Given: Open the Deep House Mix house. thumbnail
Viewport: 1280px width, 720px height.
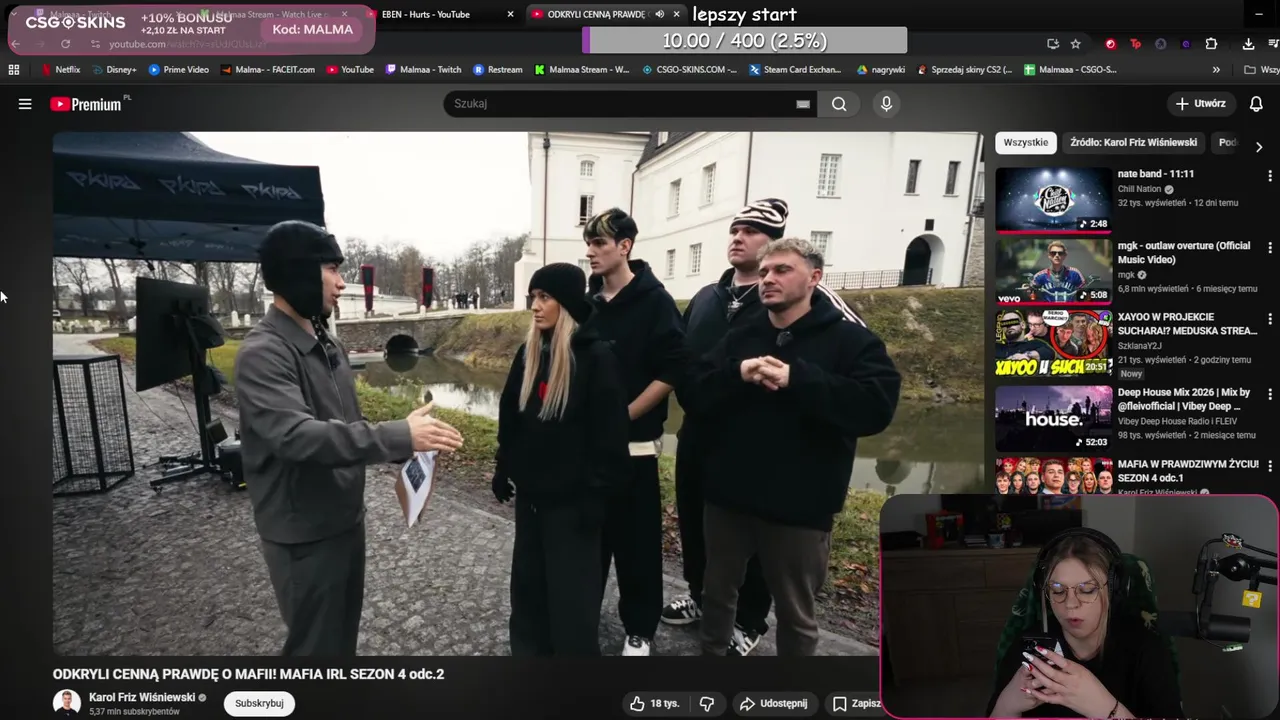Looking at the screenshot, I should [1053, 418].
